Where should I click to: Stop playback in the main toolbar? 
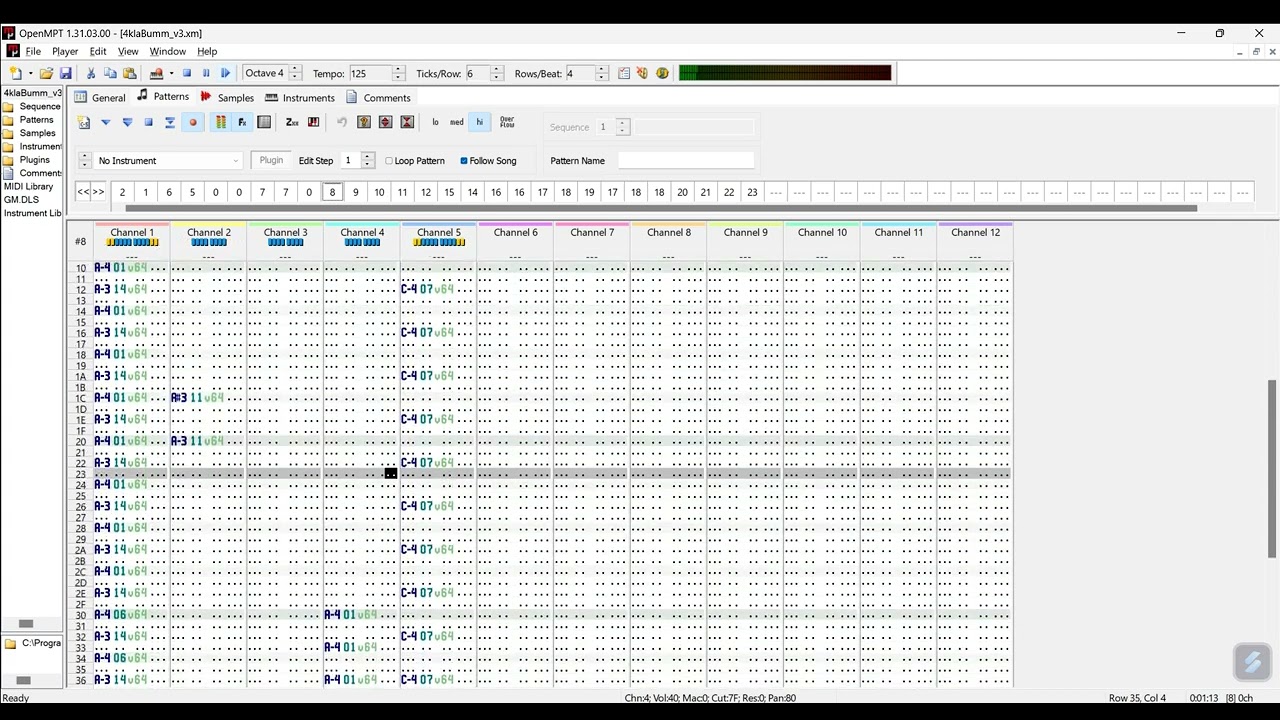(x=187, y=73)
